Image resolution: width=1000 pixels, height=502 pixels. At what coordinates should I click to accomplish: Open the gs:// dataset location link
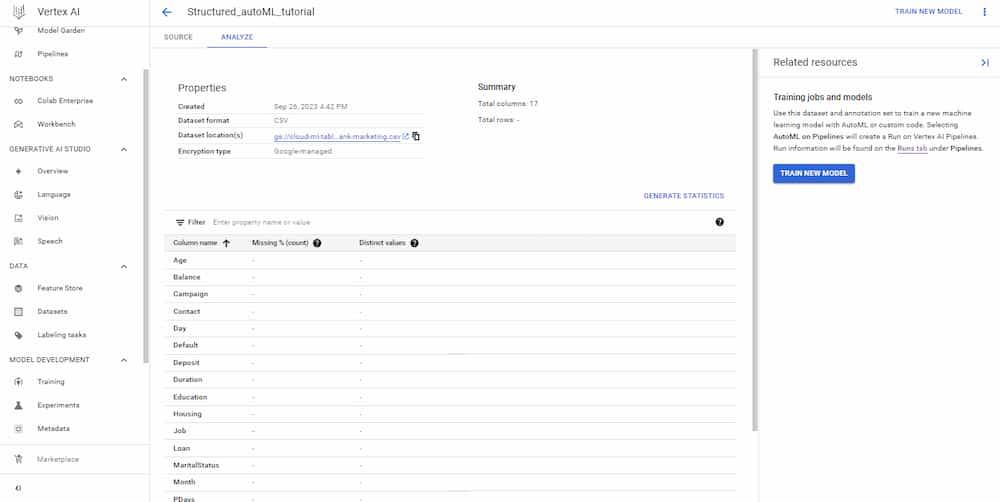tap(337, 137)
